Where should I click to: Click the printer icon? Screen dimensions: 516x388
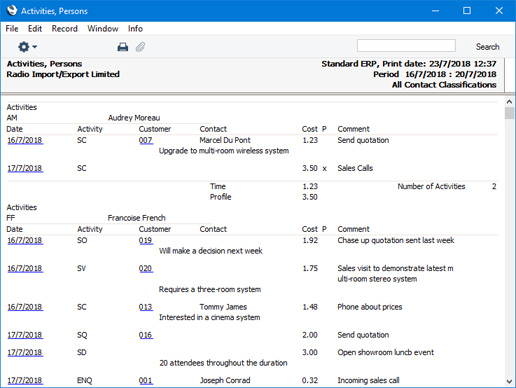tap(123, 47)
